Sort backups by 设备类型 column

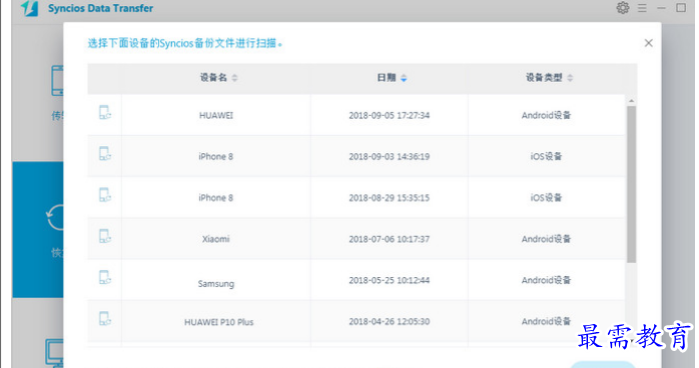(549, 78)
